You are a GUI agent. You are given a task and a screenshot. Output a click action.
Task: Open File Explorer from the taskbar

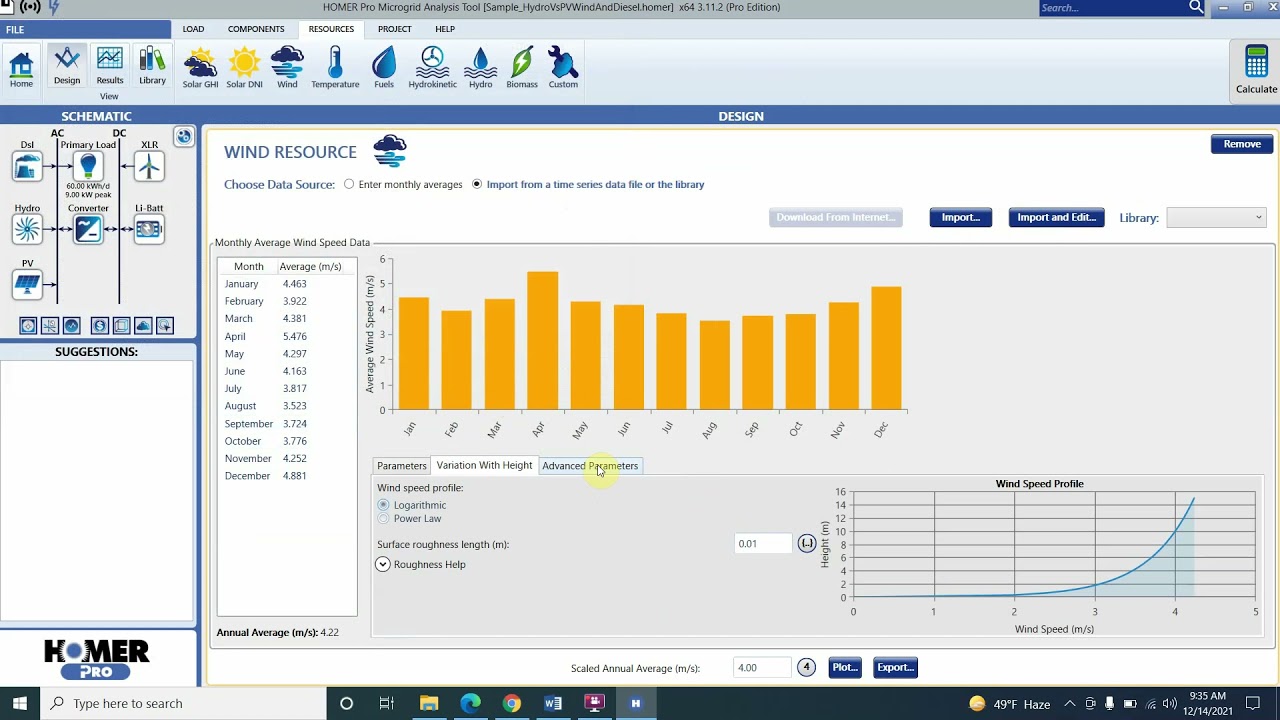tap(429, 703)
